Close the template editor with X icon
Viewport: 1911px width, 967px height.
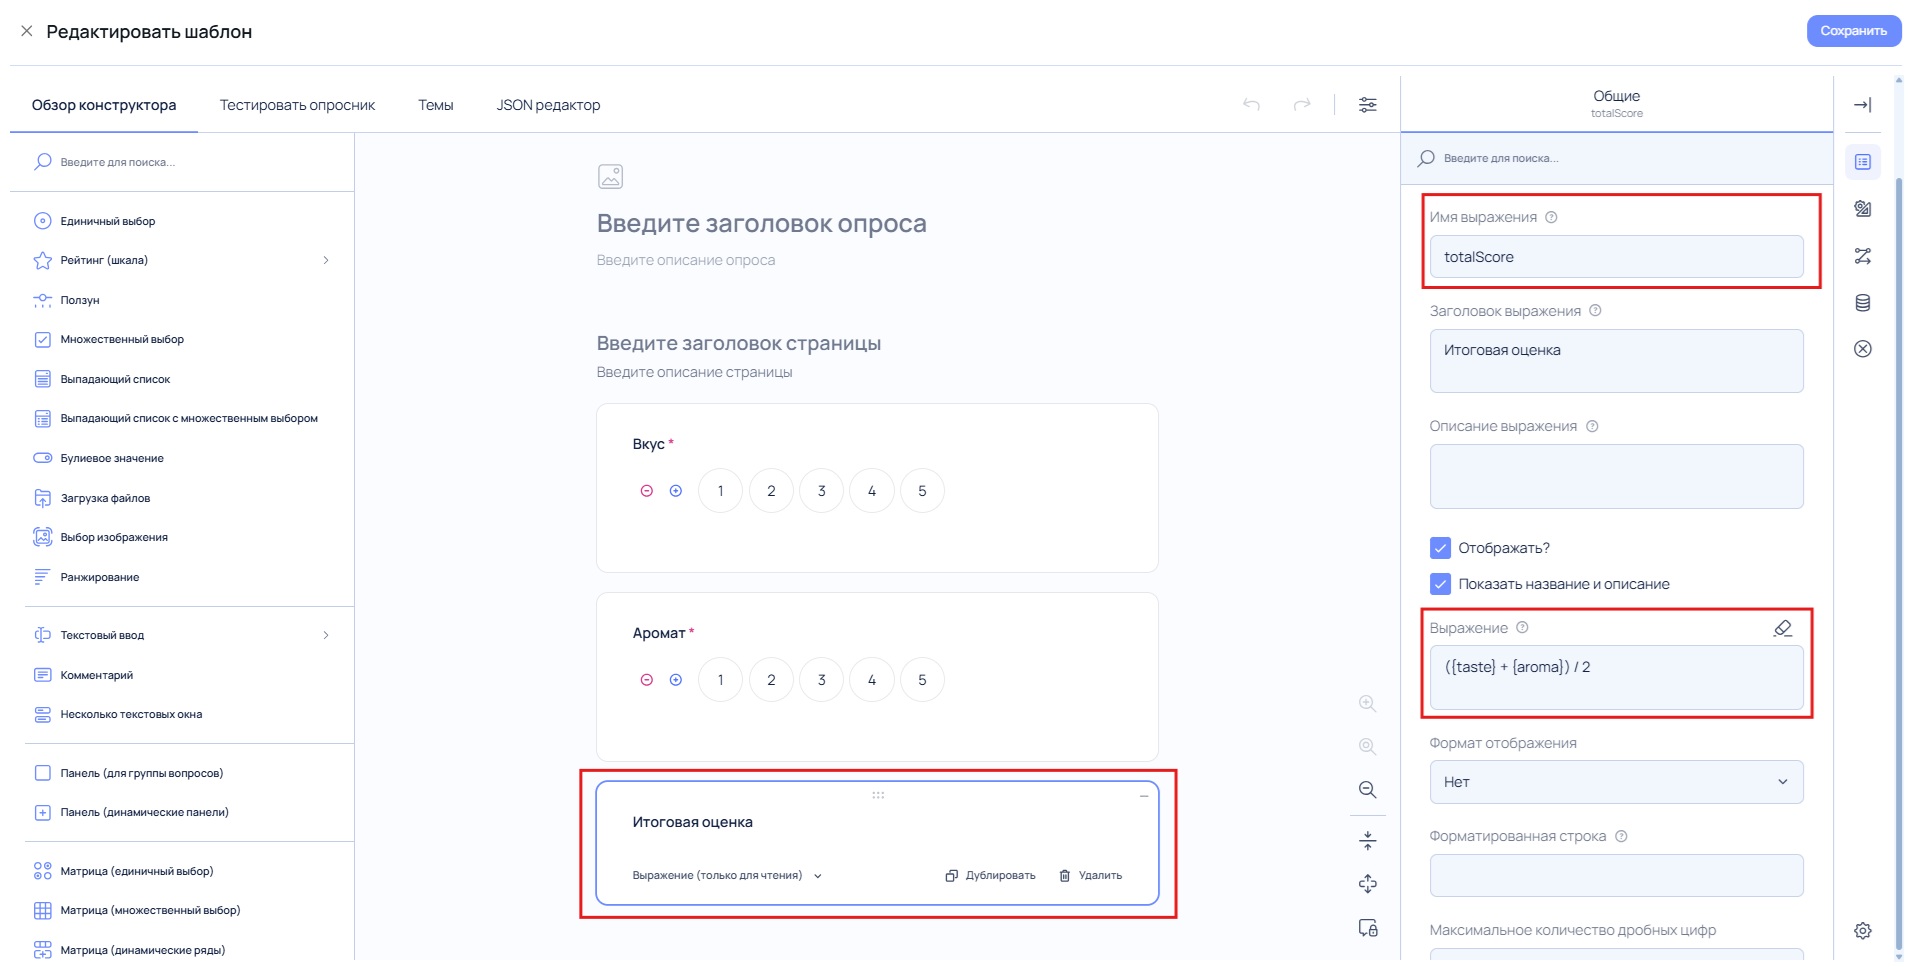(27, 31)
